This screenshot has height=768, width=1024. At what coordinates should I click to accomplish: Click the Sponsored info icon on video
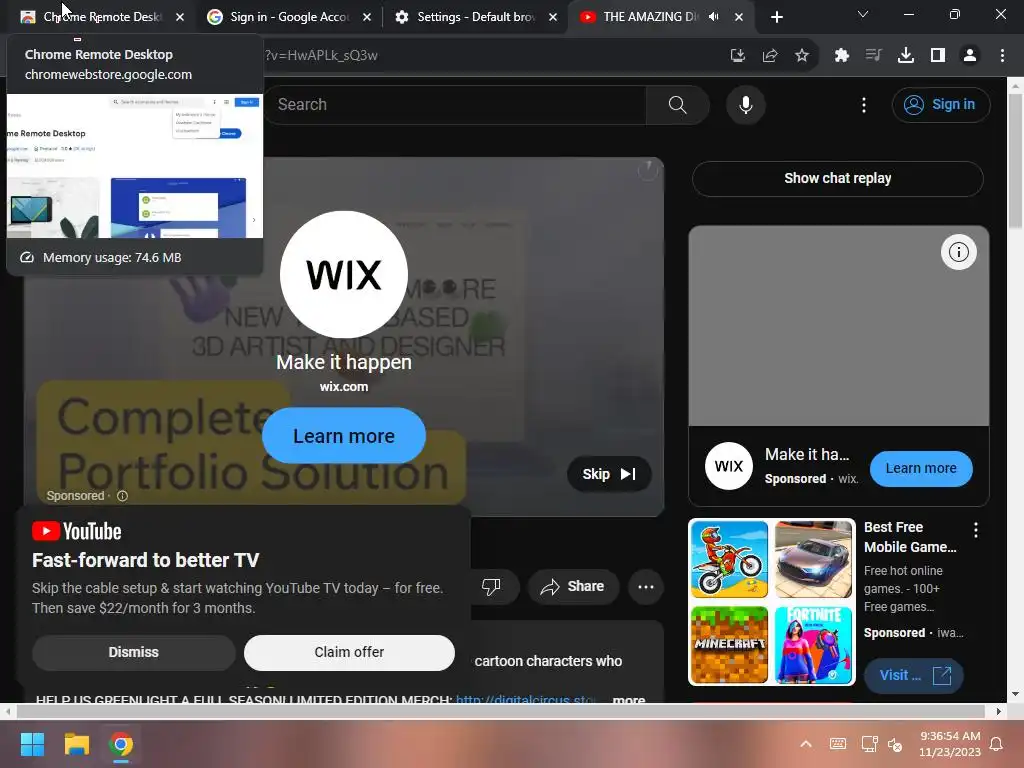click(122, 496)
